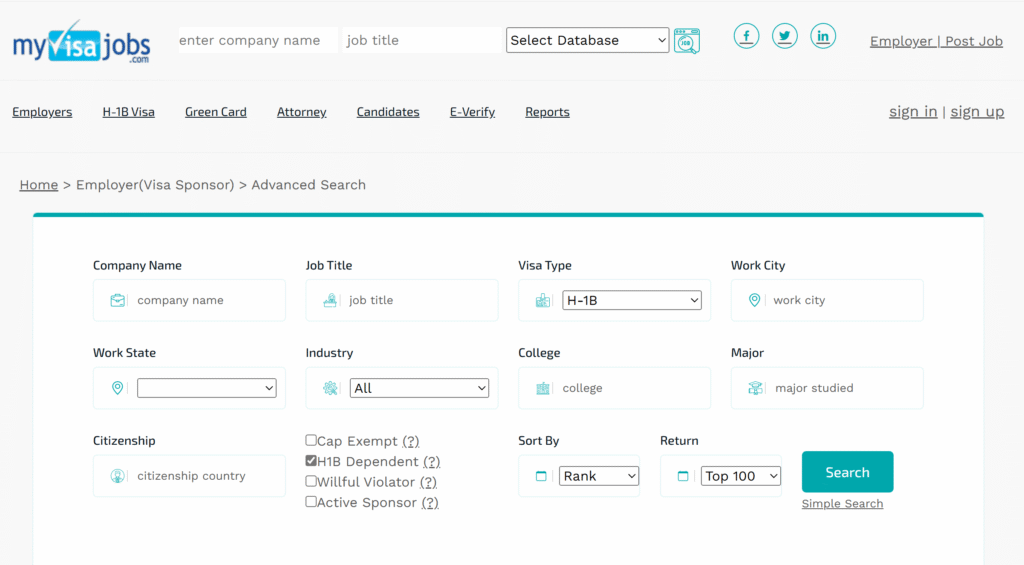Open the LinkedIn social icon
1024x565 pixels.
823,37
